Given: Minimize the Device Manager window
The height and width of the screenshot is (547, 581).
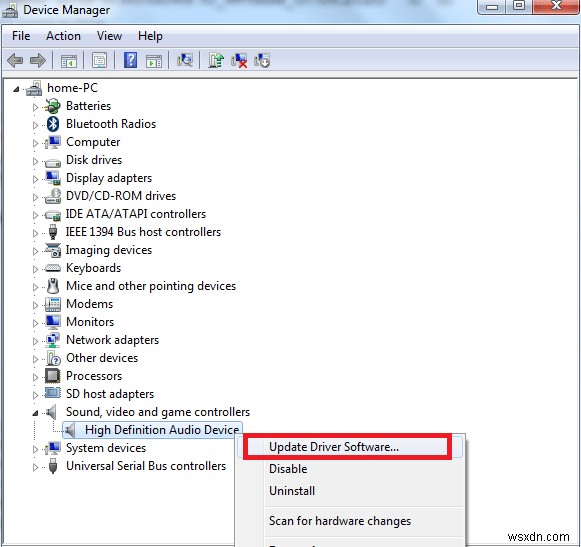Looking at the screenshot, I should pyautogui.click(x=492, y=6).
